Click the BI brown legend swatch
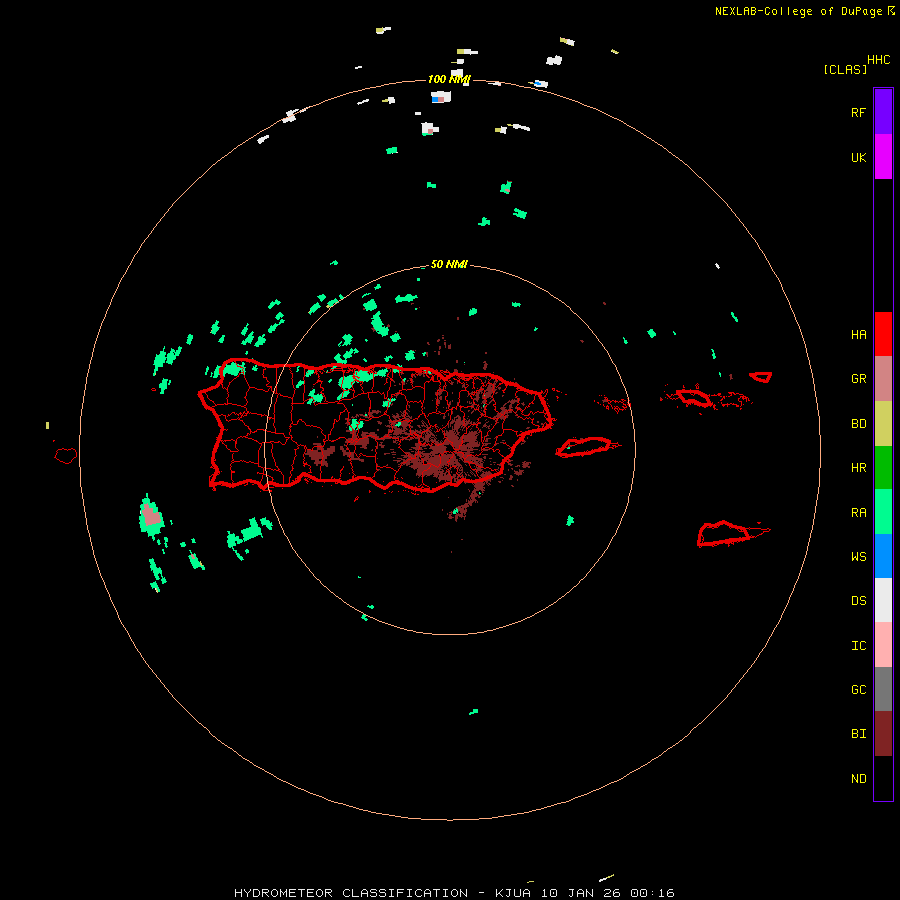900x900 pixels. (x=883, y=734)
